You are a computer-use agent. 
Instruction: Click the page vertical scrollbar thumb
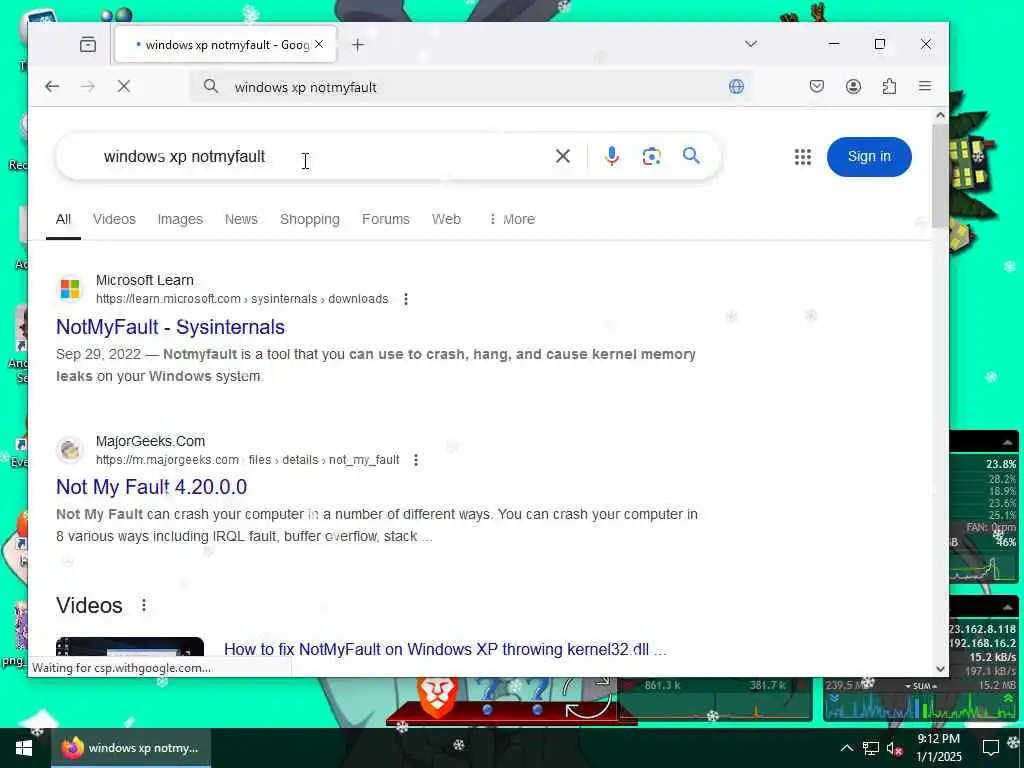click(x=940, y=175)
